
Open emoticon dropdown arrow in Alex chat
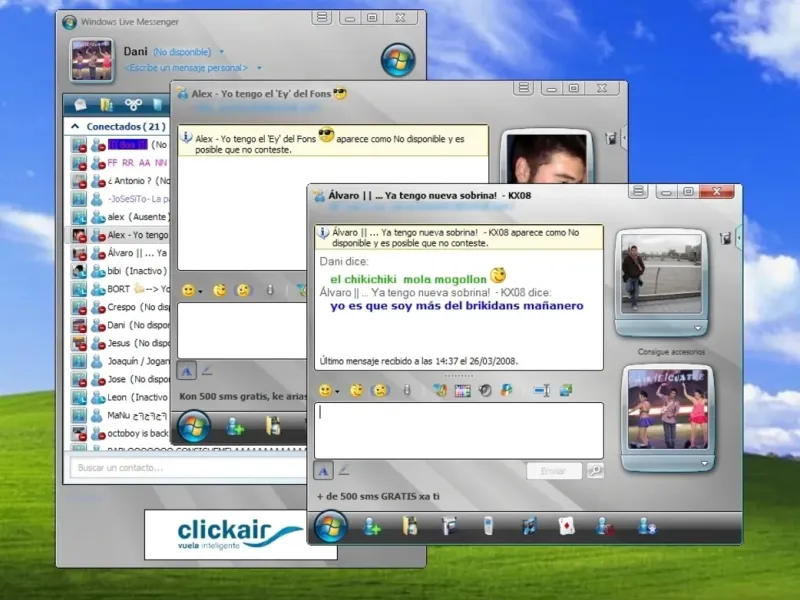click(201, 292)
